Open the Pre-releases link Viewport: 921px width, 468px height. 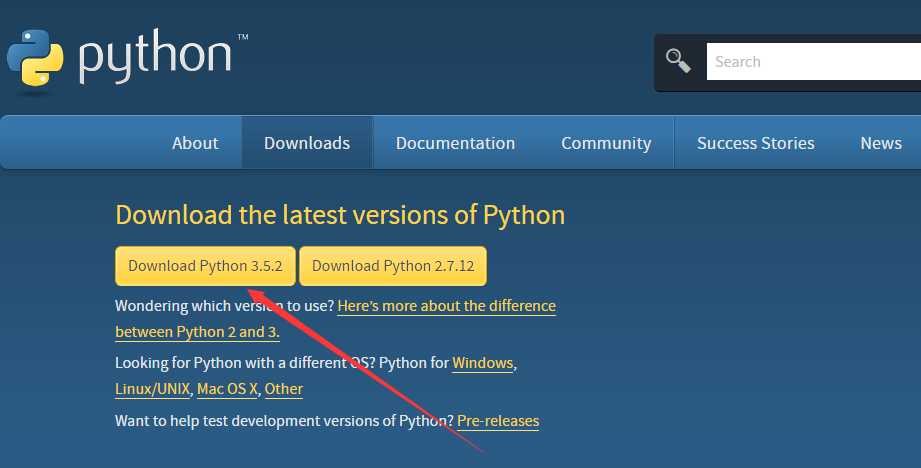pos(498,421)
